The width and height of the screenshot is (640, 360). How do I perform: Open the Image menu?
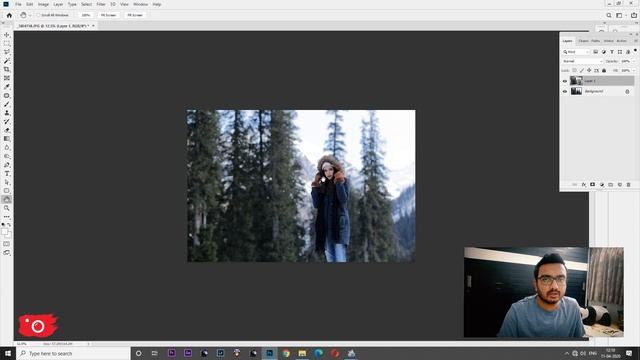pyautogui.click(x=43, y=4)
